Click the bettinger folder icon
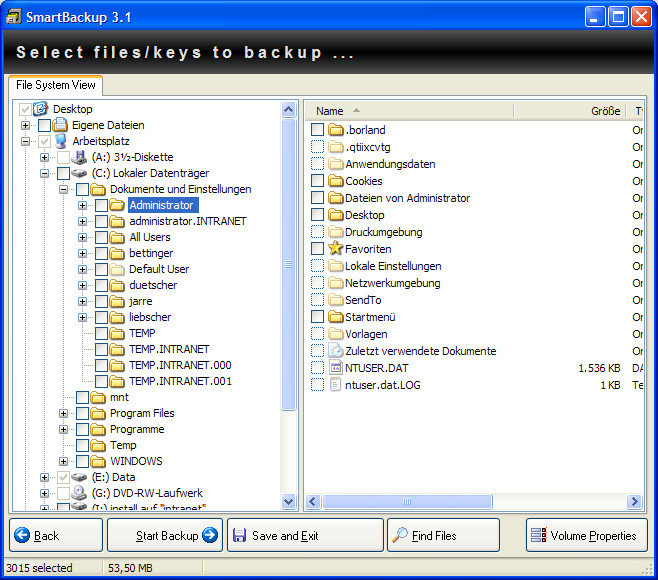The width and height of the screenshot is (658, 580). (x=117, y=253)
